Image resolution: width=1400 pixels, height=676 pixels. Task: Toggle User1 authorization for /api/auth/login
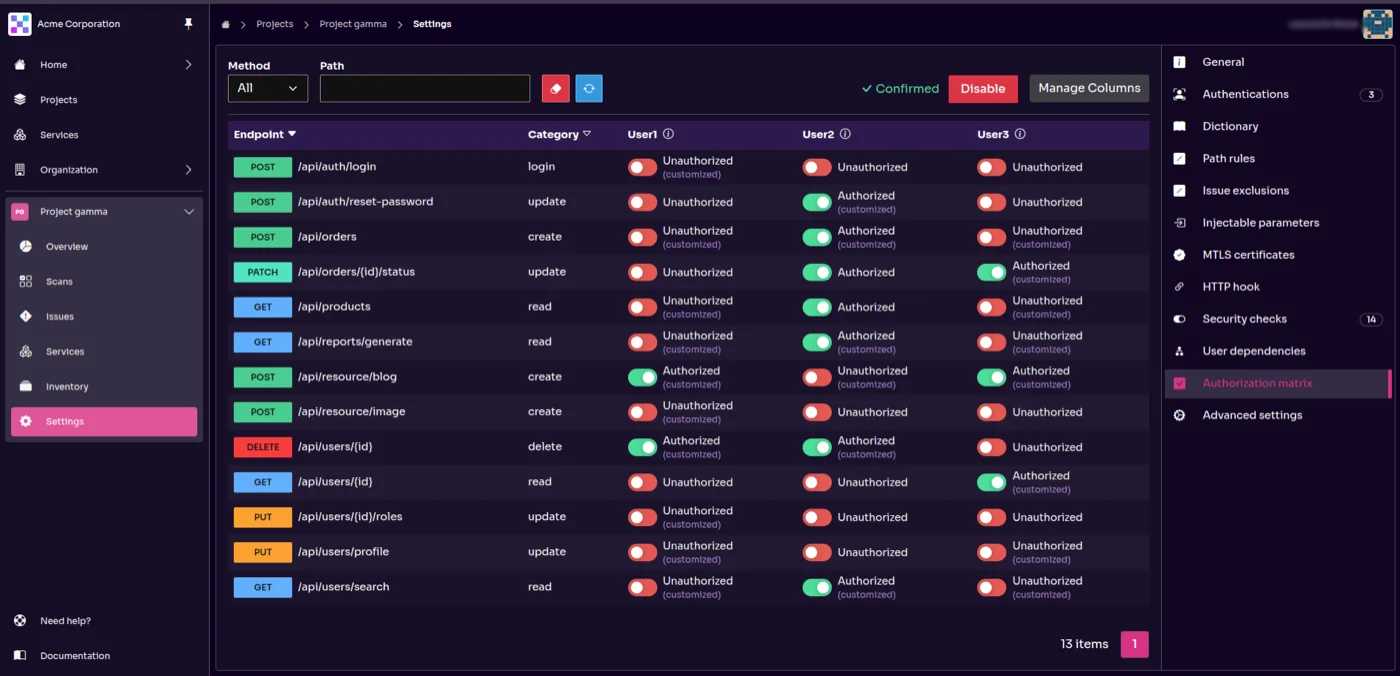click(x=642, y=166)
